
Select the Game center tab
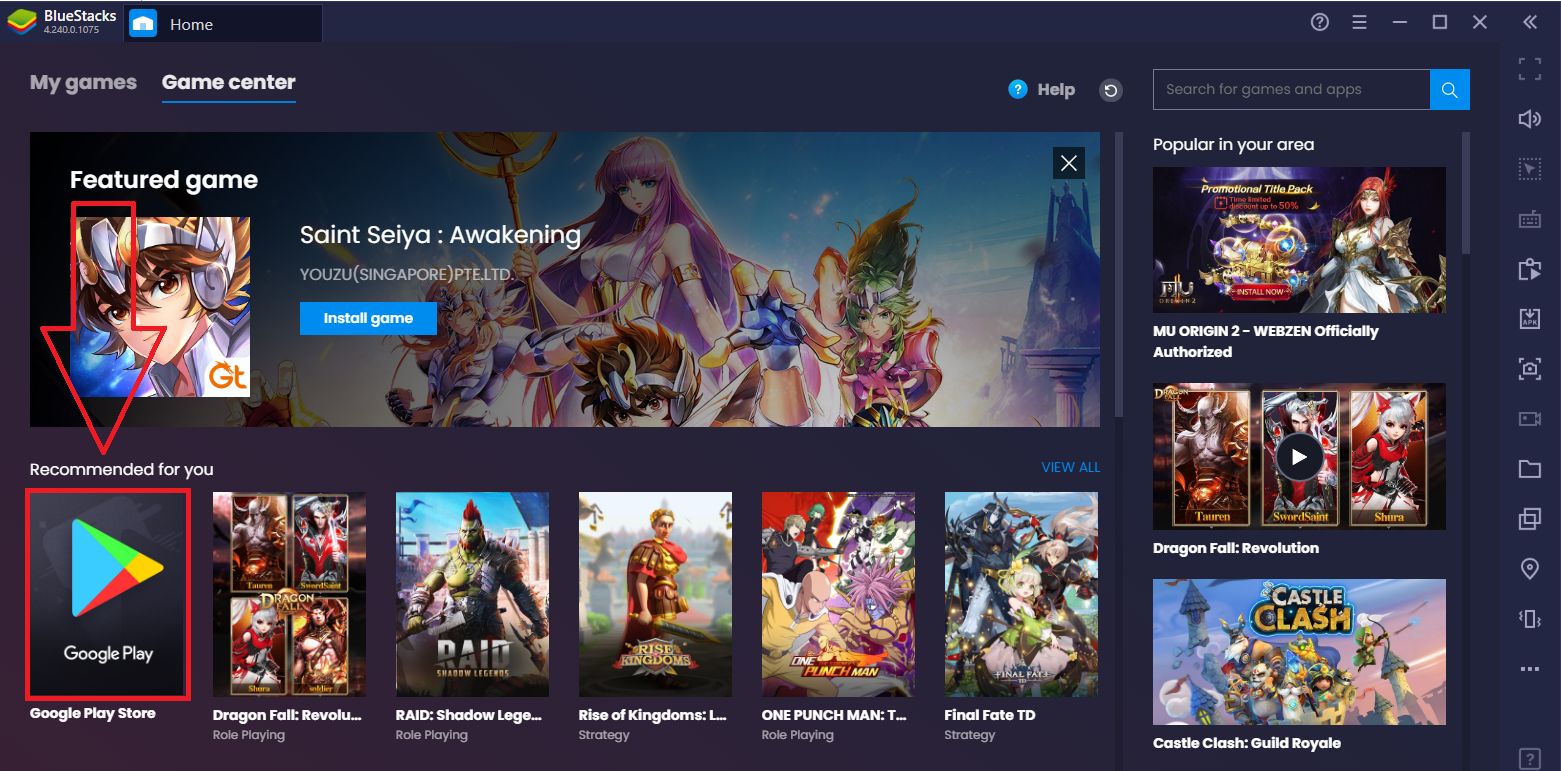tap(229, 82)
